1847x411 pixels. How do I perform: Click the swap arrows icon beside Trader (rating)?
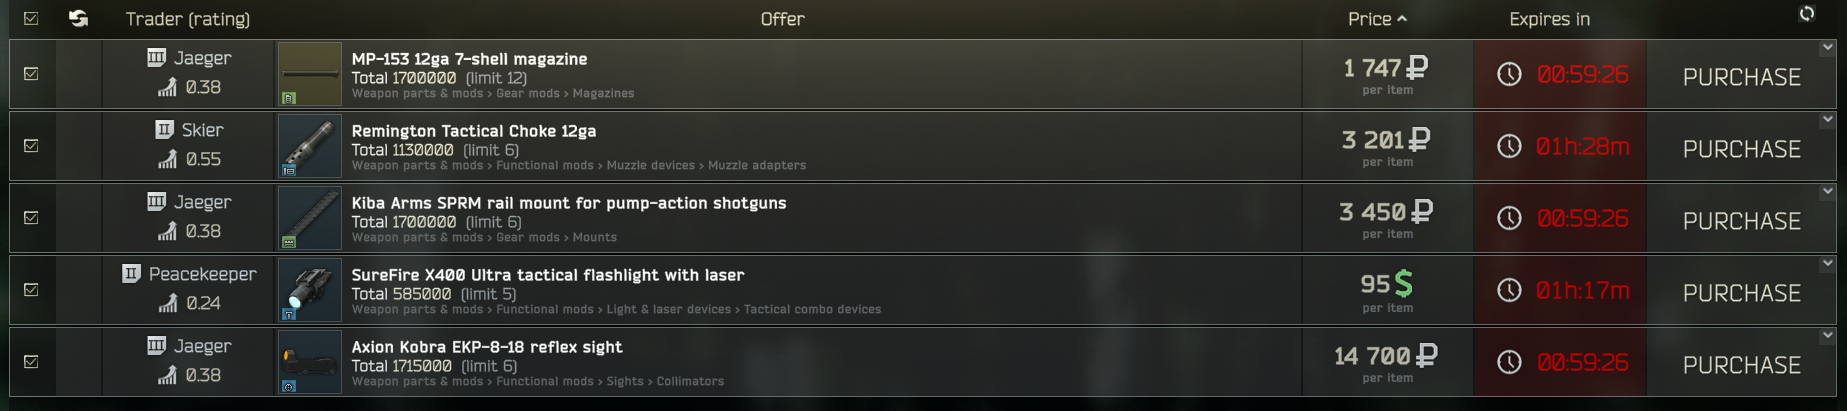pyautogui.click(x=78, y=19)
